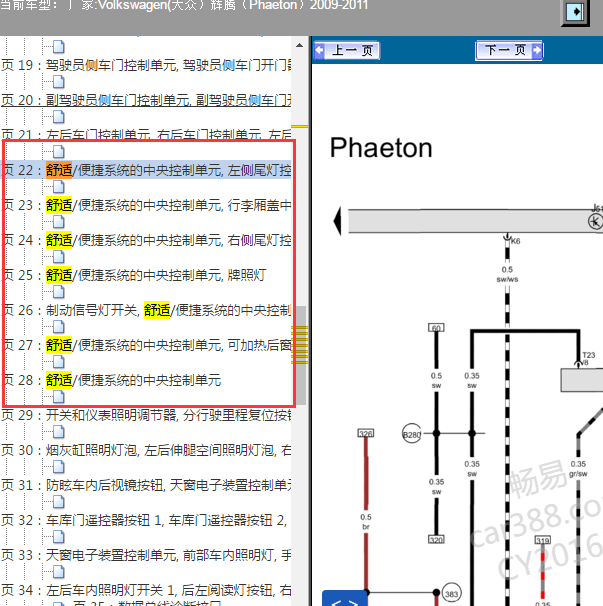The width and height of the screenshot is (603, 606).
Task: Click the Phaeton diagram title
Action: pos(381,148)
